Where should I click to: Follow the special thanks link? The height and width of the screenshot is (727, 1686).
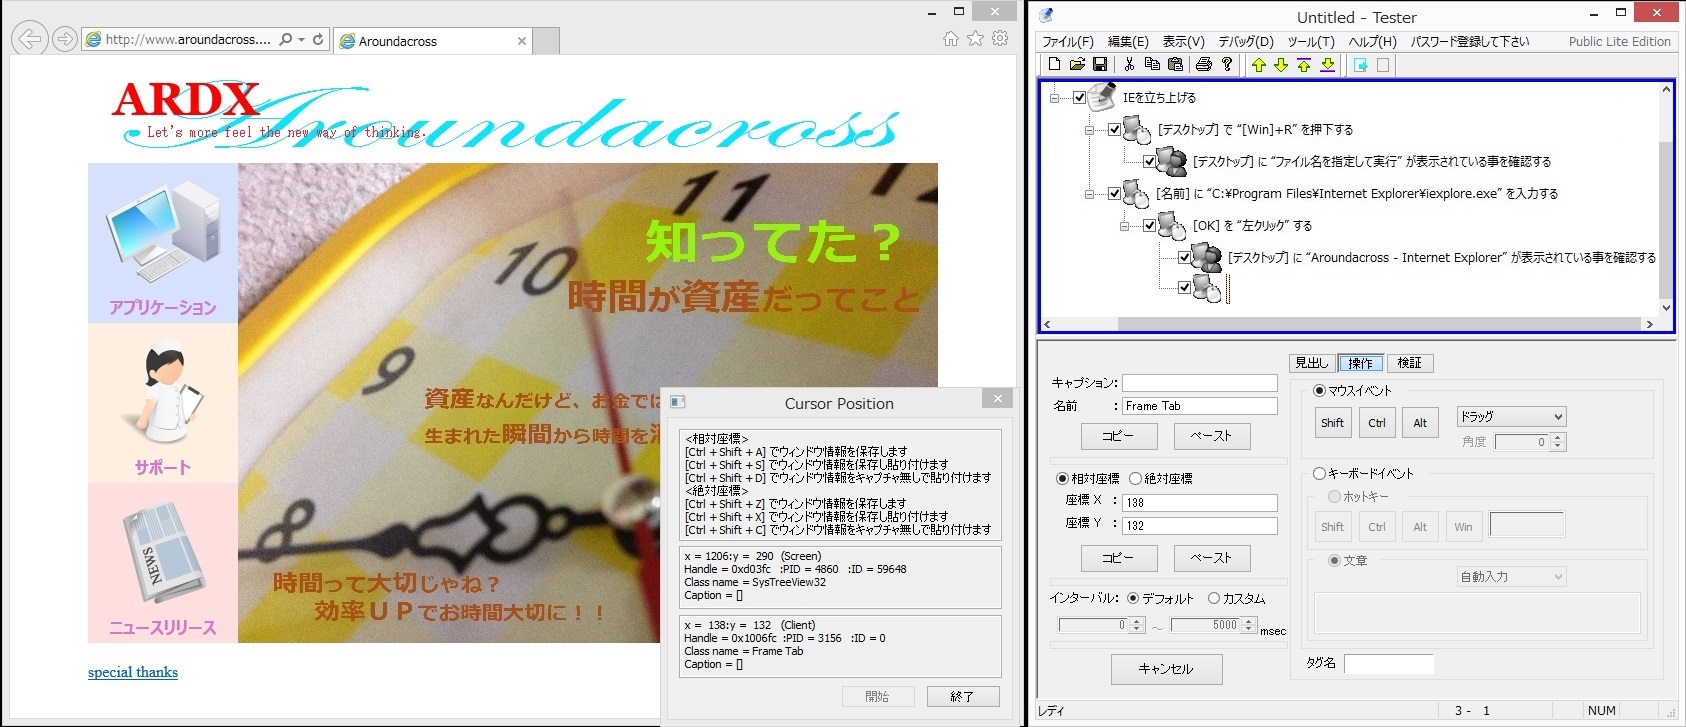click(x=133, y=672)
